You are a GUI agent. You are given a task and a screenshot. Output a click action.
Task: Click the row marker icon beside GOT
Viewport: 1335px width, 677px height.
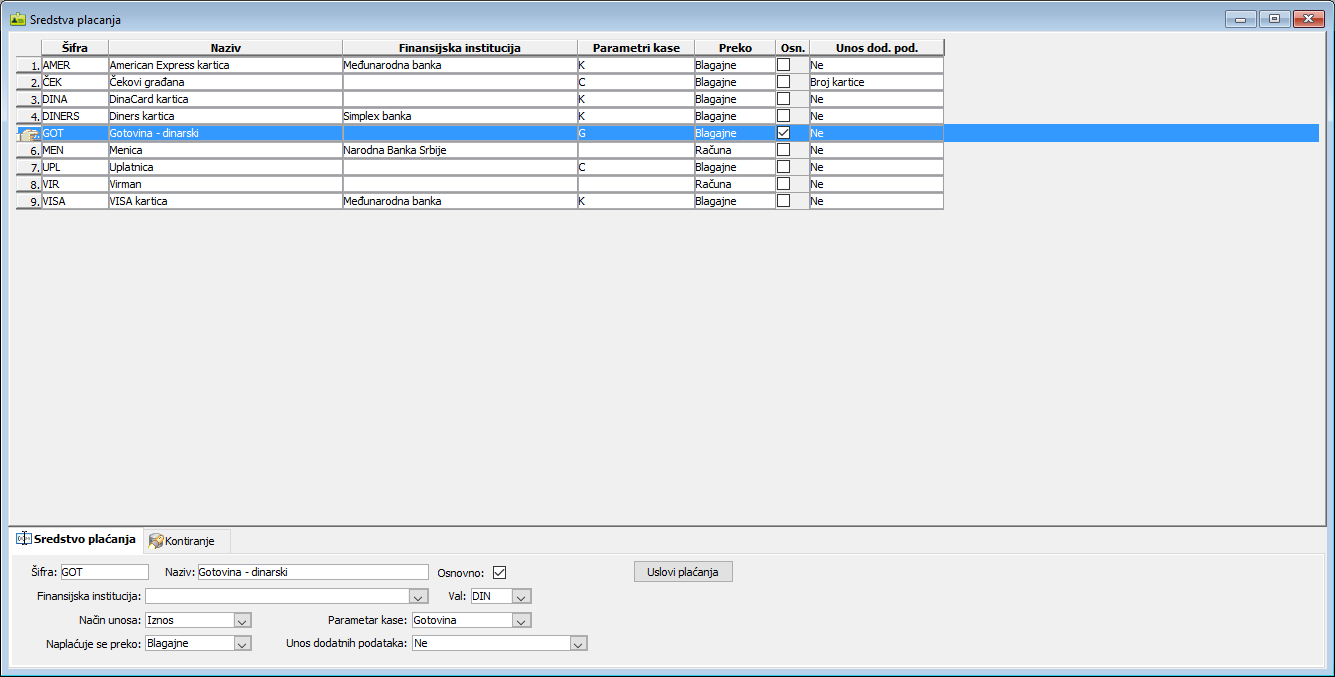(x=28, y=133)
